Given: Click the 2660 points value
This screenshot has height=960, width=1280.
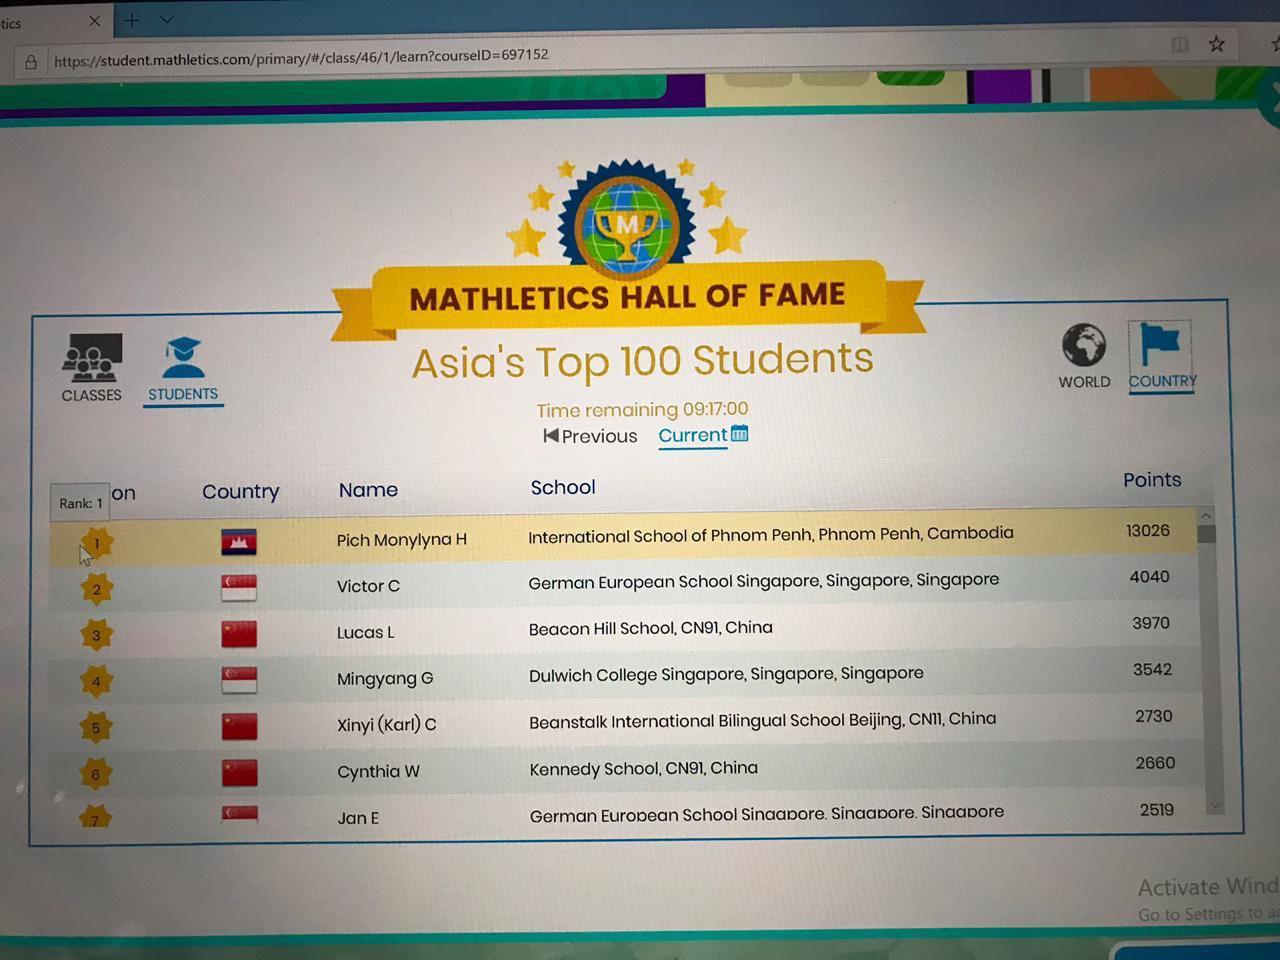Looking at the screenshot, I should point(1155,763).
